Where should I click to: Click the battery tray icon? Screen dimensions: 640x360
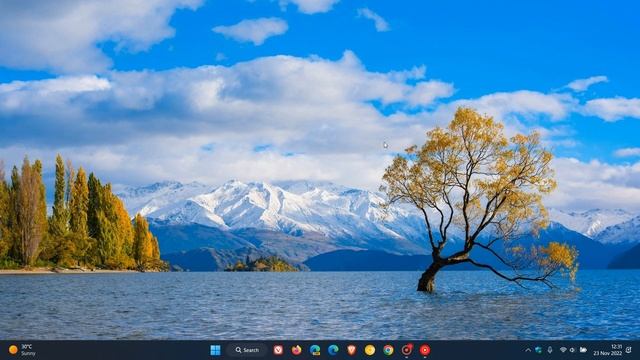point(583,350)
